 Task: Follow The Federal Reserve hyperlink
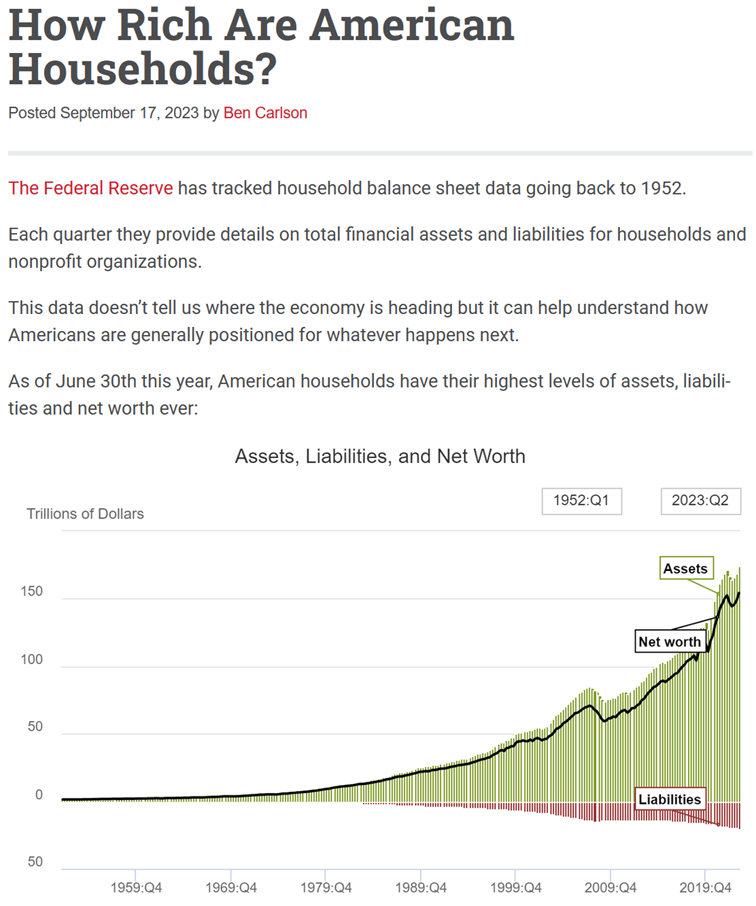click(90, 188)
